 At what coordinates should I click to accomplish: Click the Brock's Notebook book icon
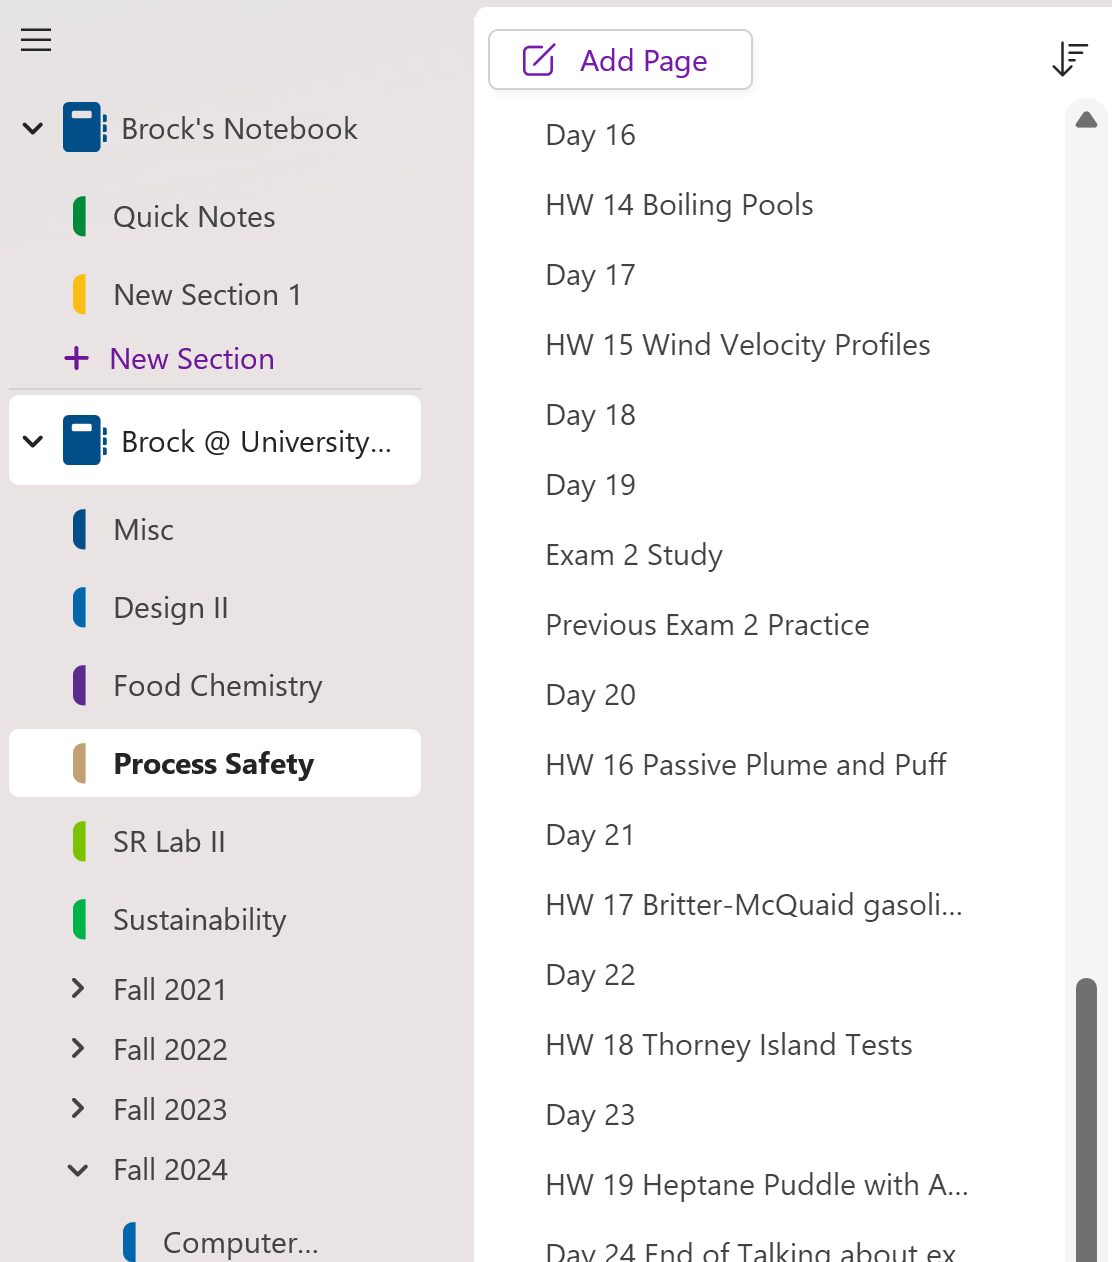click(84, 128)
